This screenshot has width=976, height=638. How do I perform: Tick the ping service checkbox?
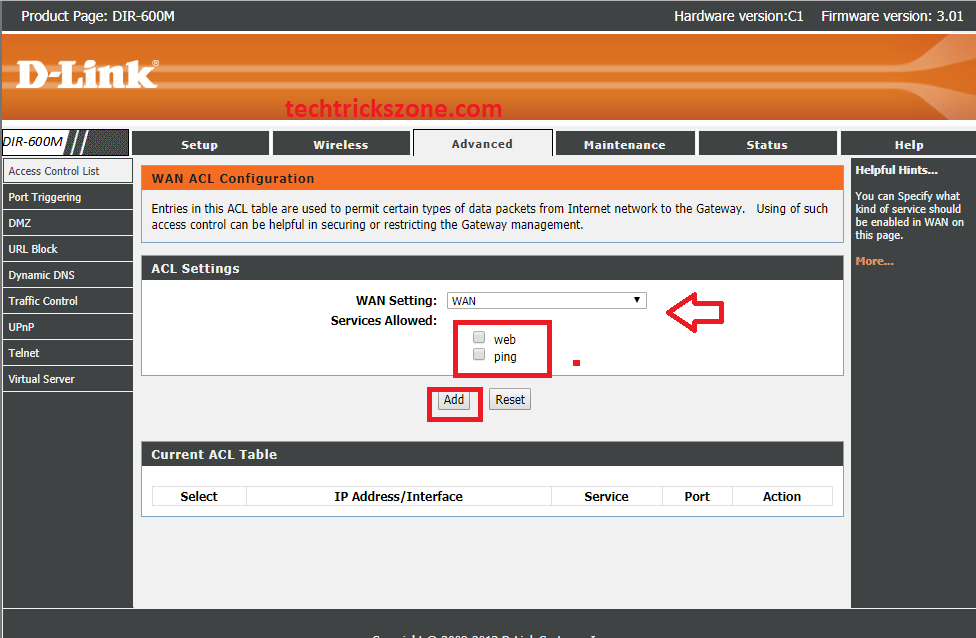coord(479,355)
